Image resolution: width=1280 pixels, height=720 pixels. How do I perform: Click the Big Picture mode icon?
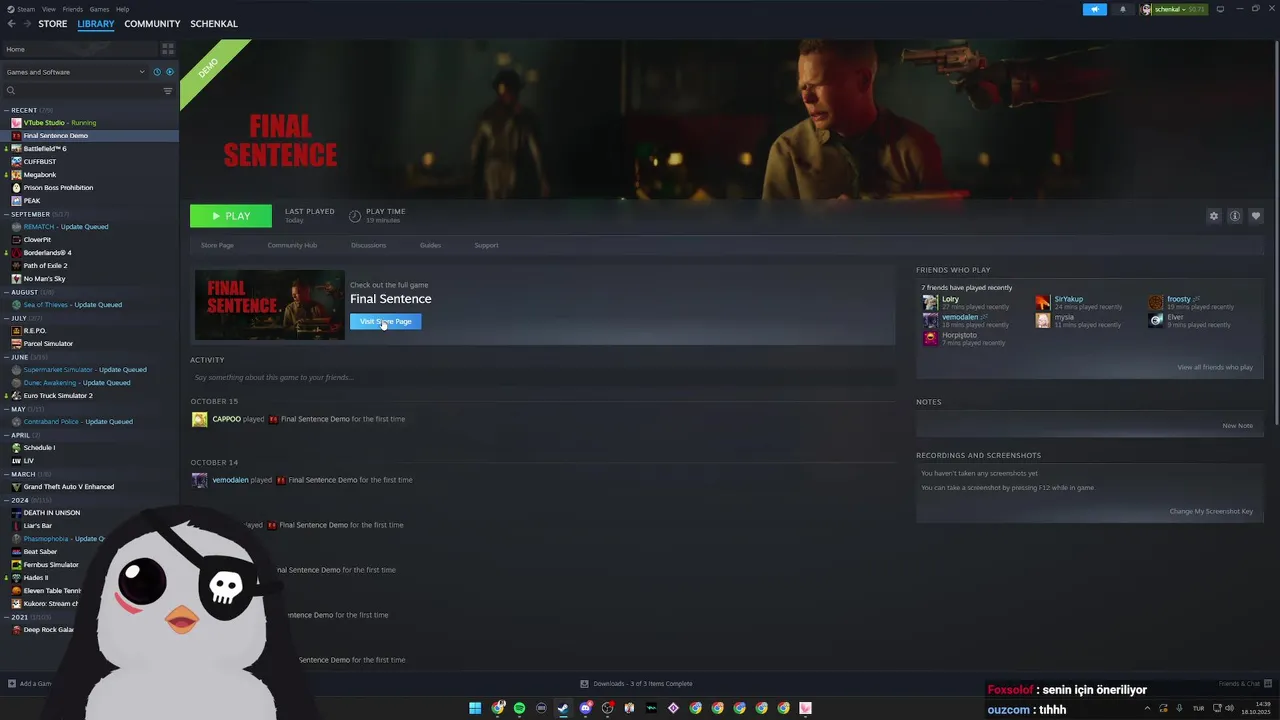pyautogui.click(x=1220, y=9)
